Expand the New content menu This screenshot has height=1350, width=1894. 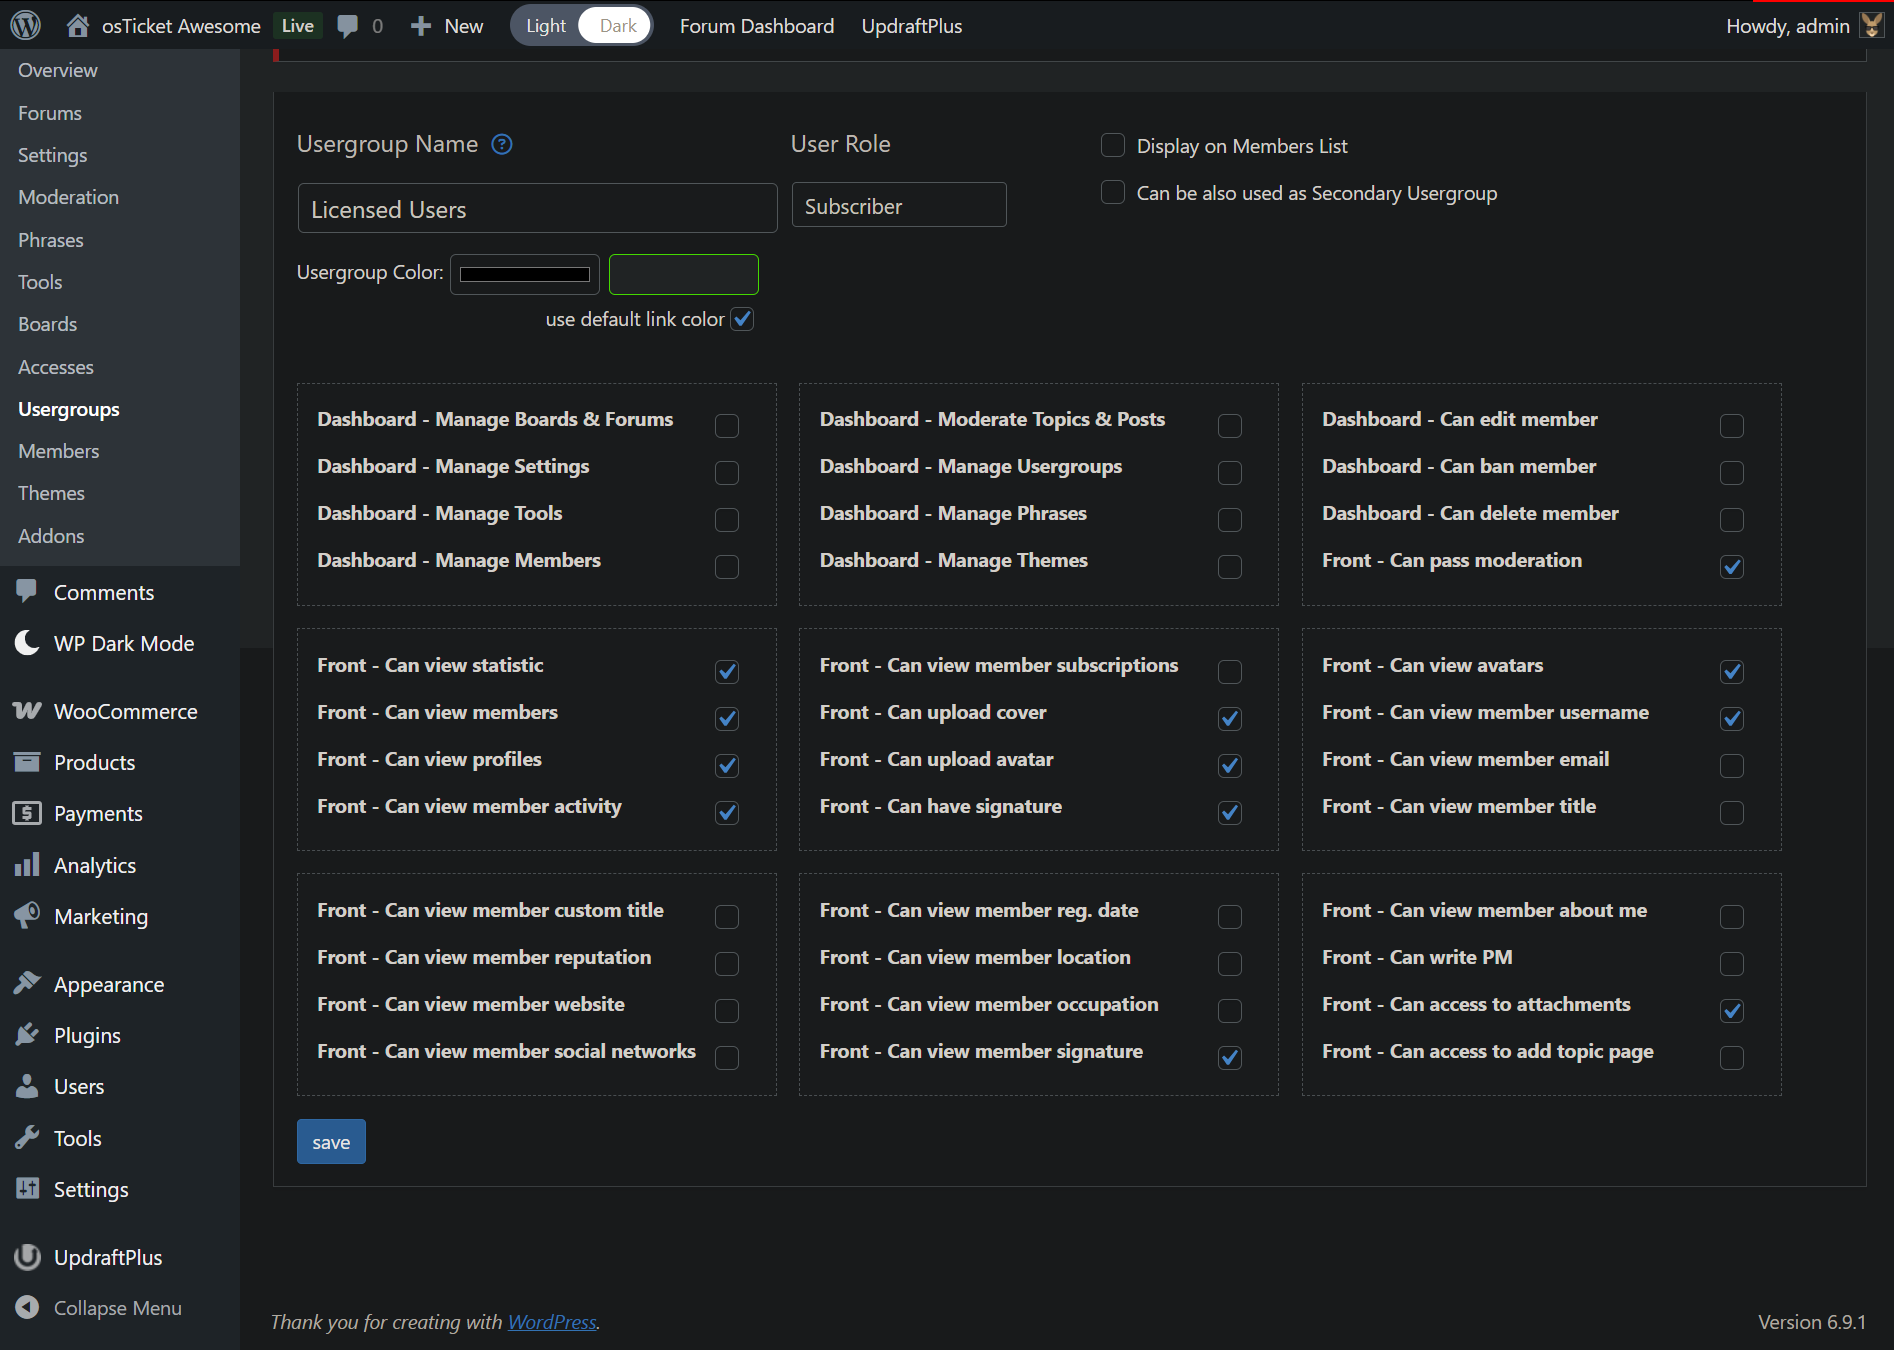point(448,26)
